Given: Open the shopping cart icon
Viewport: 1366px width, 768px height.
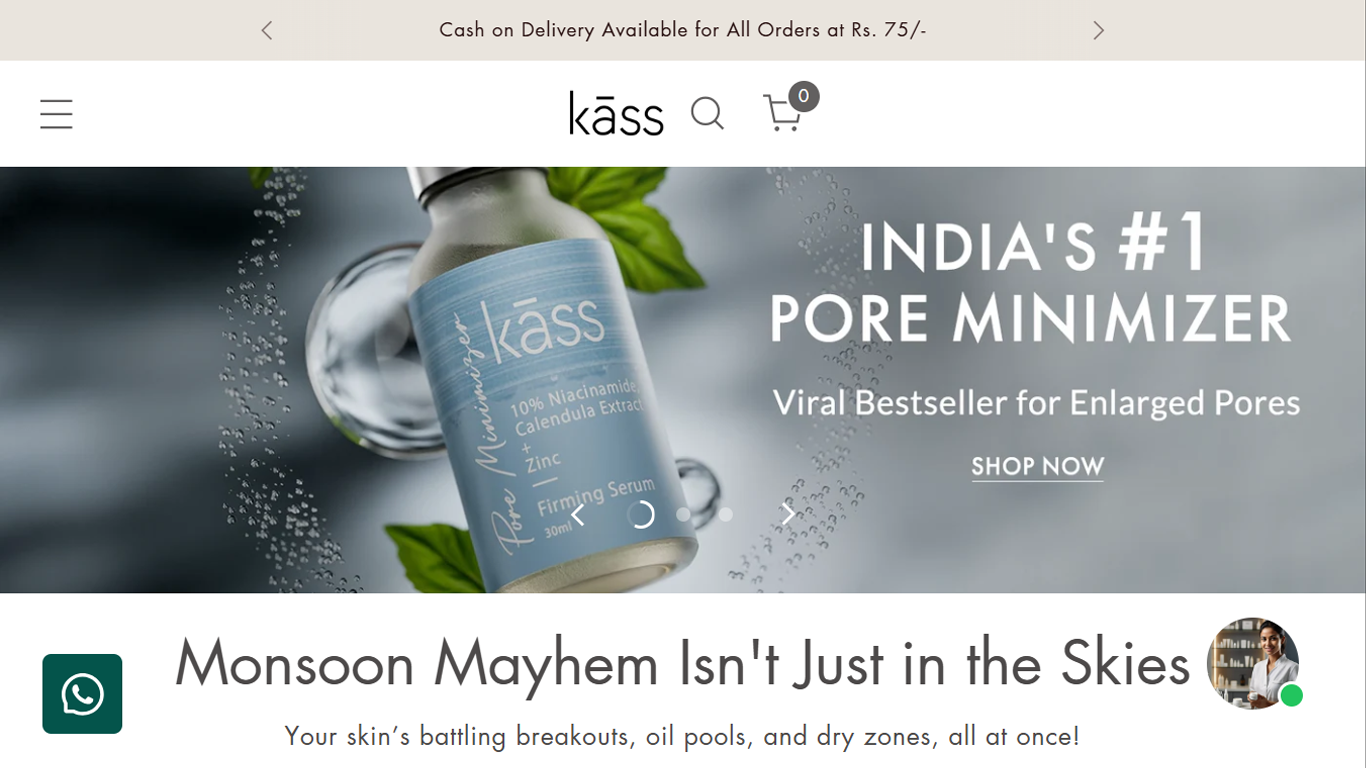Looking at the screenshot, I should click(x=782, y=113).
